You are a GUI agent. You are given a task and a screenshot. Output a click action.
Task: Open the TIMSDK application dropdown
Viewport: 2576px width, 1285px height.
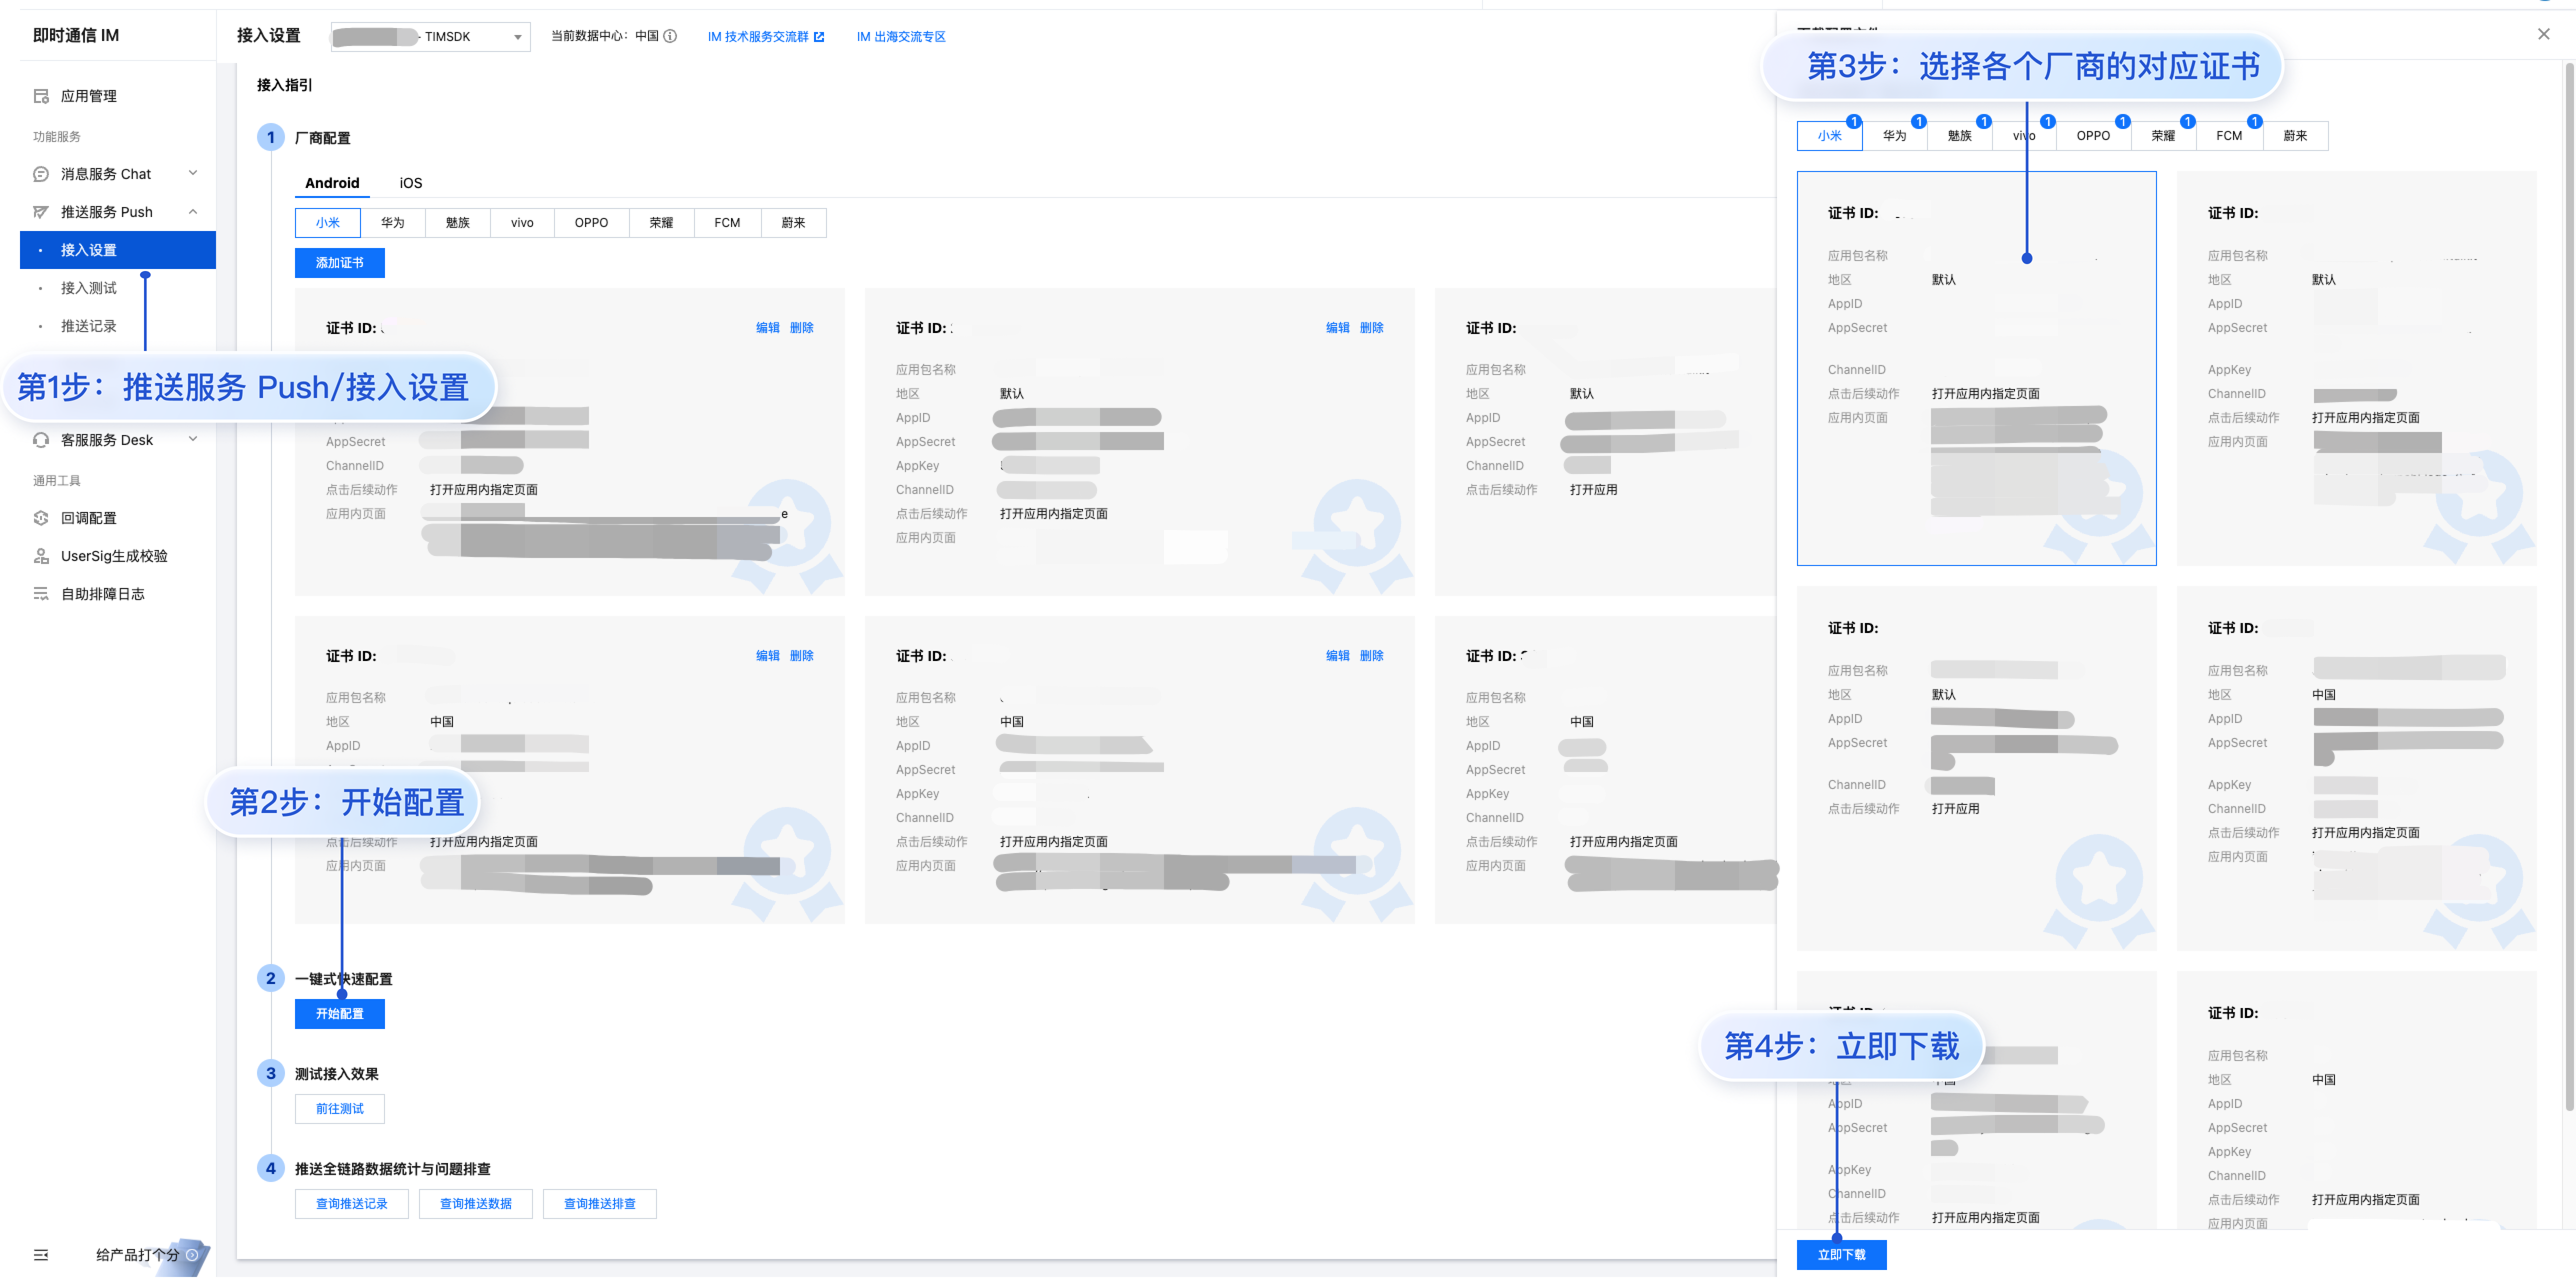click(431, 37)
